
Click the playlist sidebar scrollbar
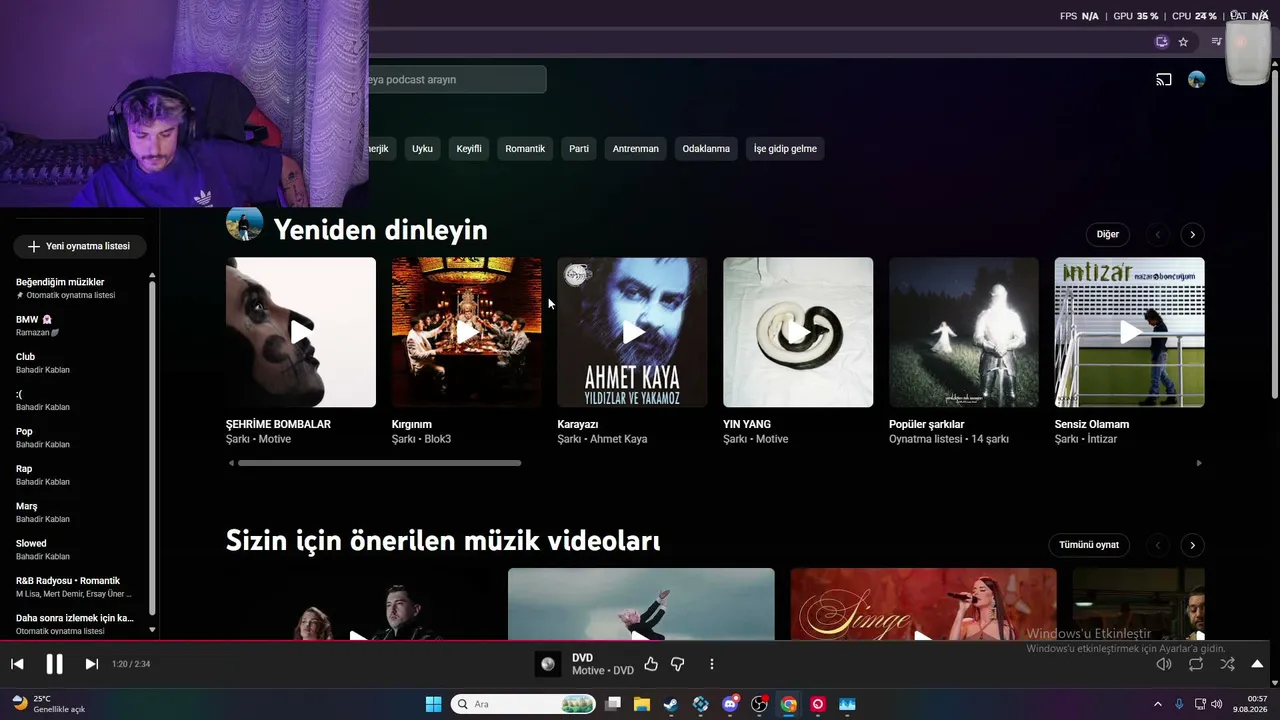tap(152, 448)
